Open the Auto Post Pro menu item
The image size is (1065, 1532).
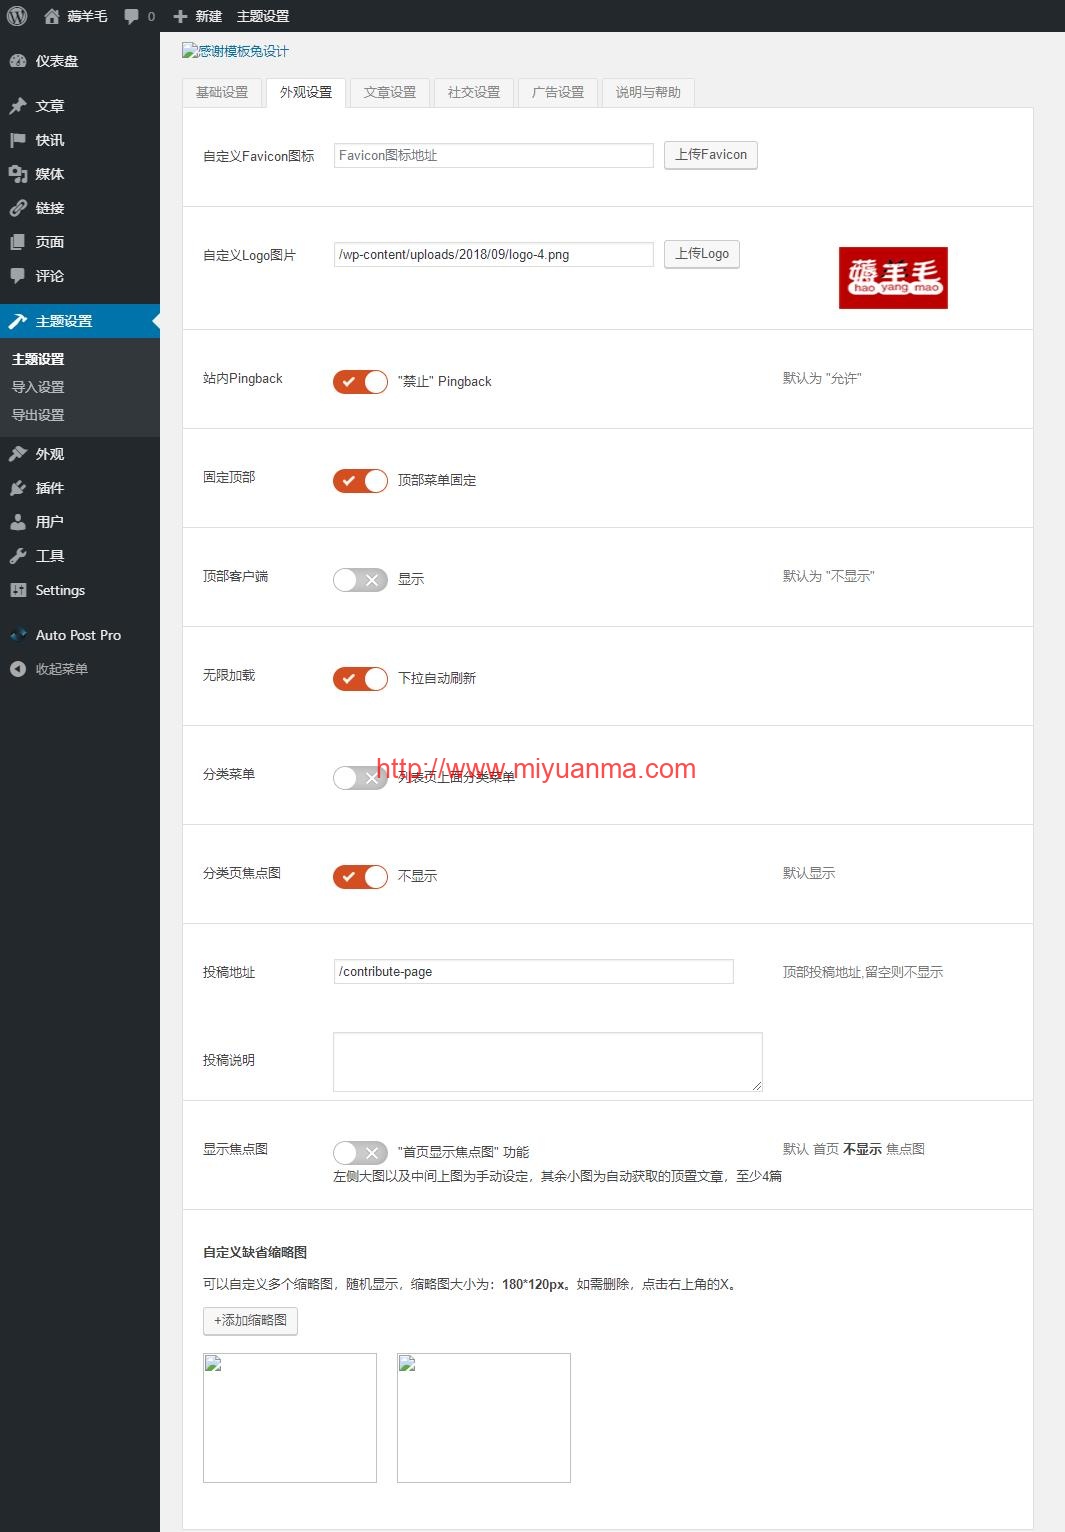pos(80,635)
